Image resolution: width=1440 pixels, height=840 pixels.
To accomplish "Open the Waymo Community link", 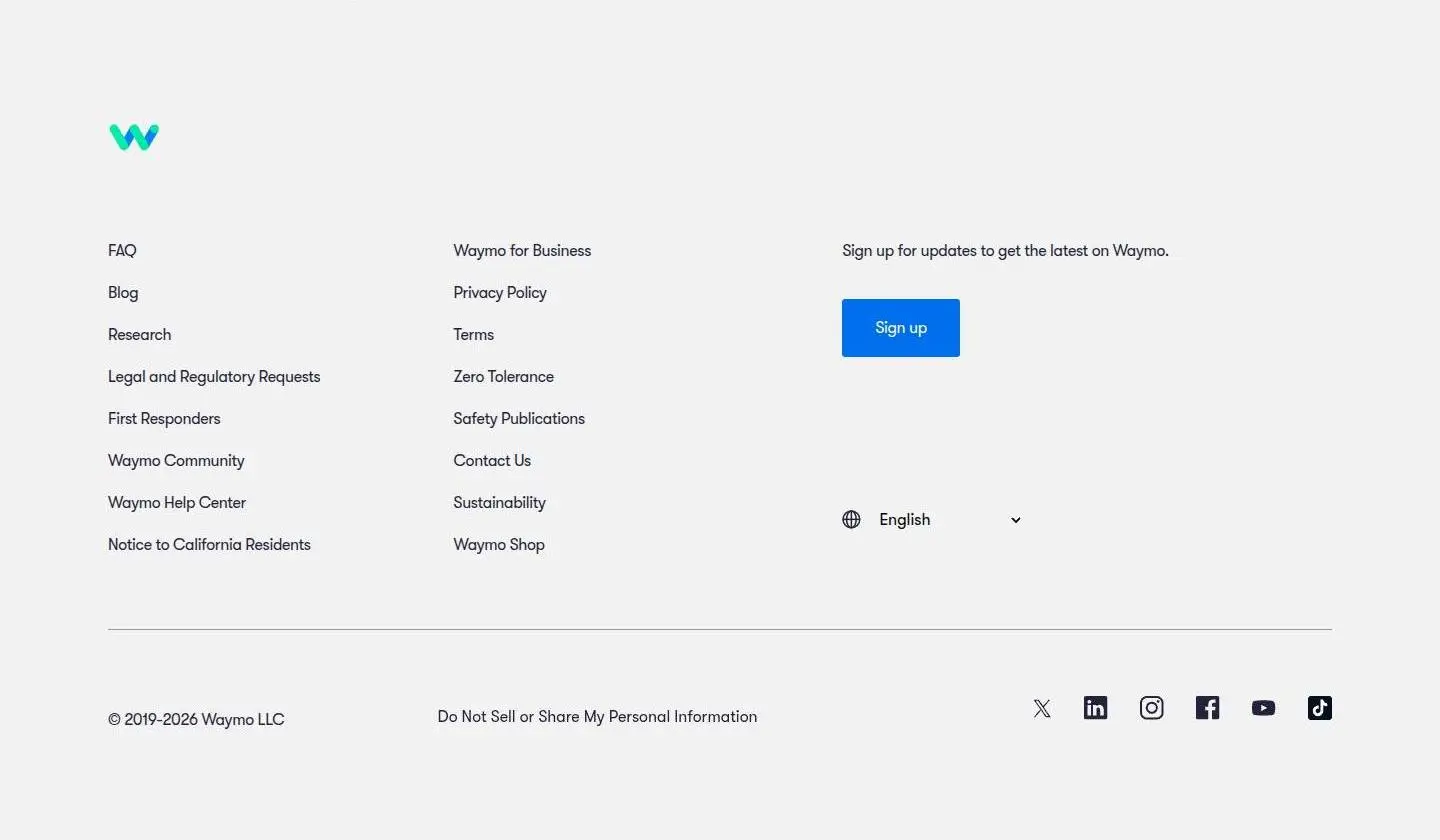I will pyautogui.click(x=176, y=461).
